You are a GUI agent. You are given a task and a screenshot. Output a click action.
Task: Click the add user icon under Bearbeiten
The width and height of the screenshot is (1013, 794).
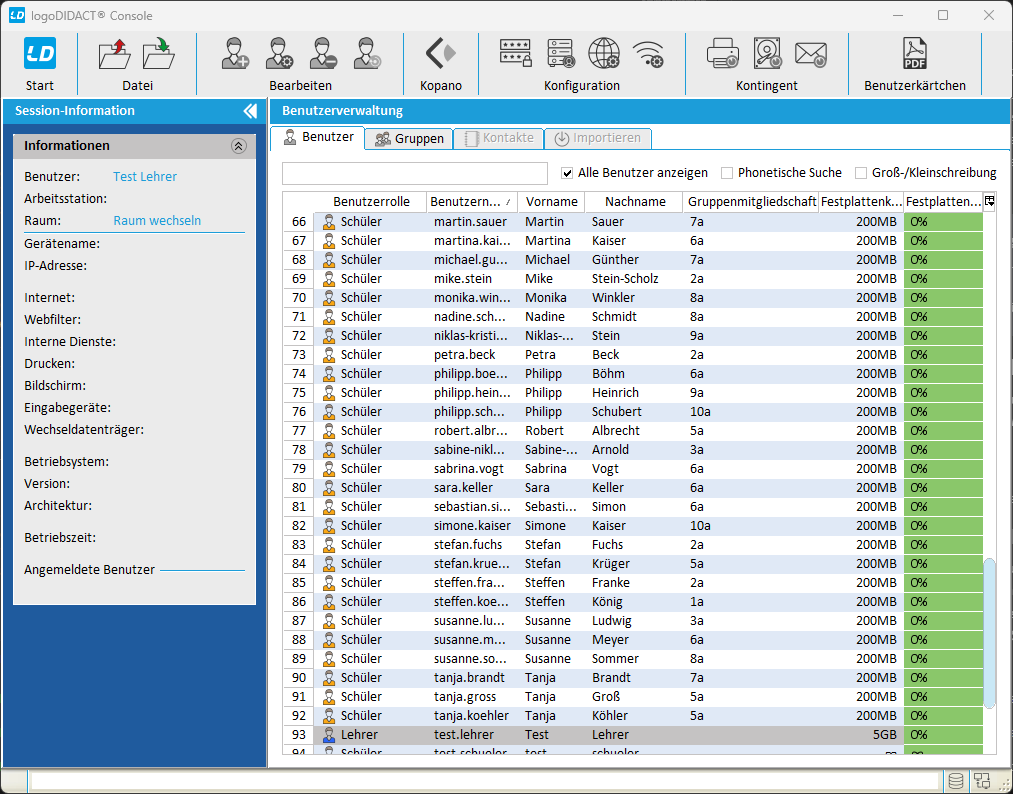click(235, 54)
